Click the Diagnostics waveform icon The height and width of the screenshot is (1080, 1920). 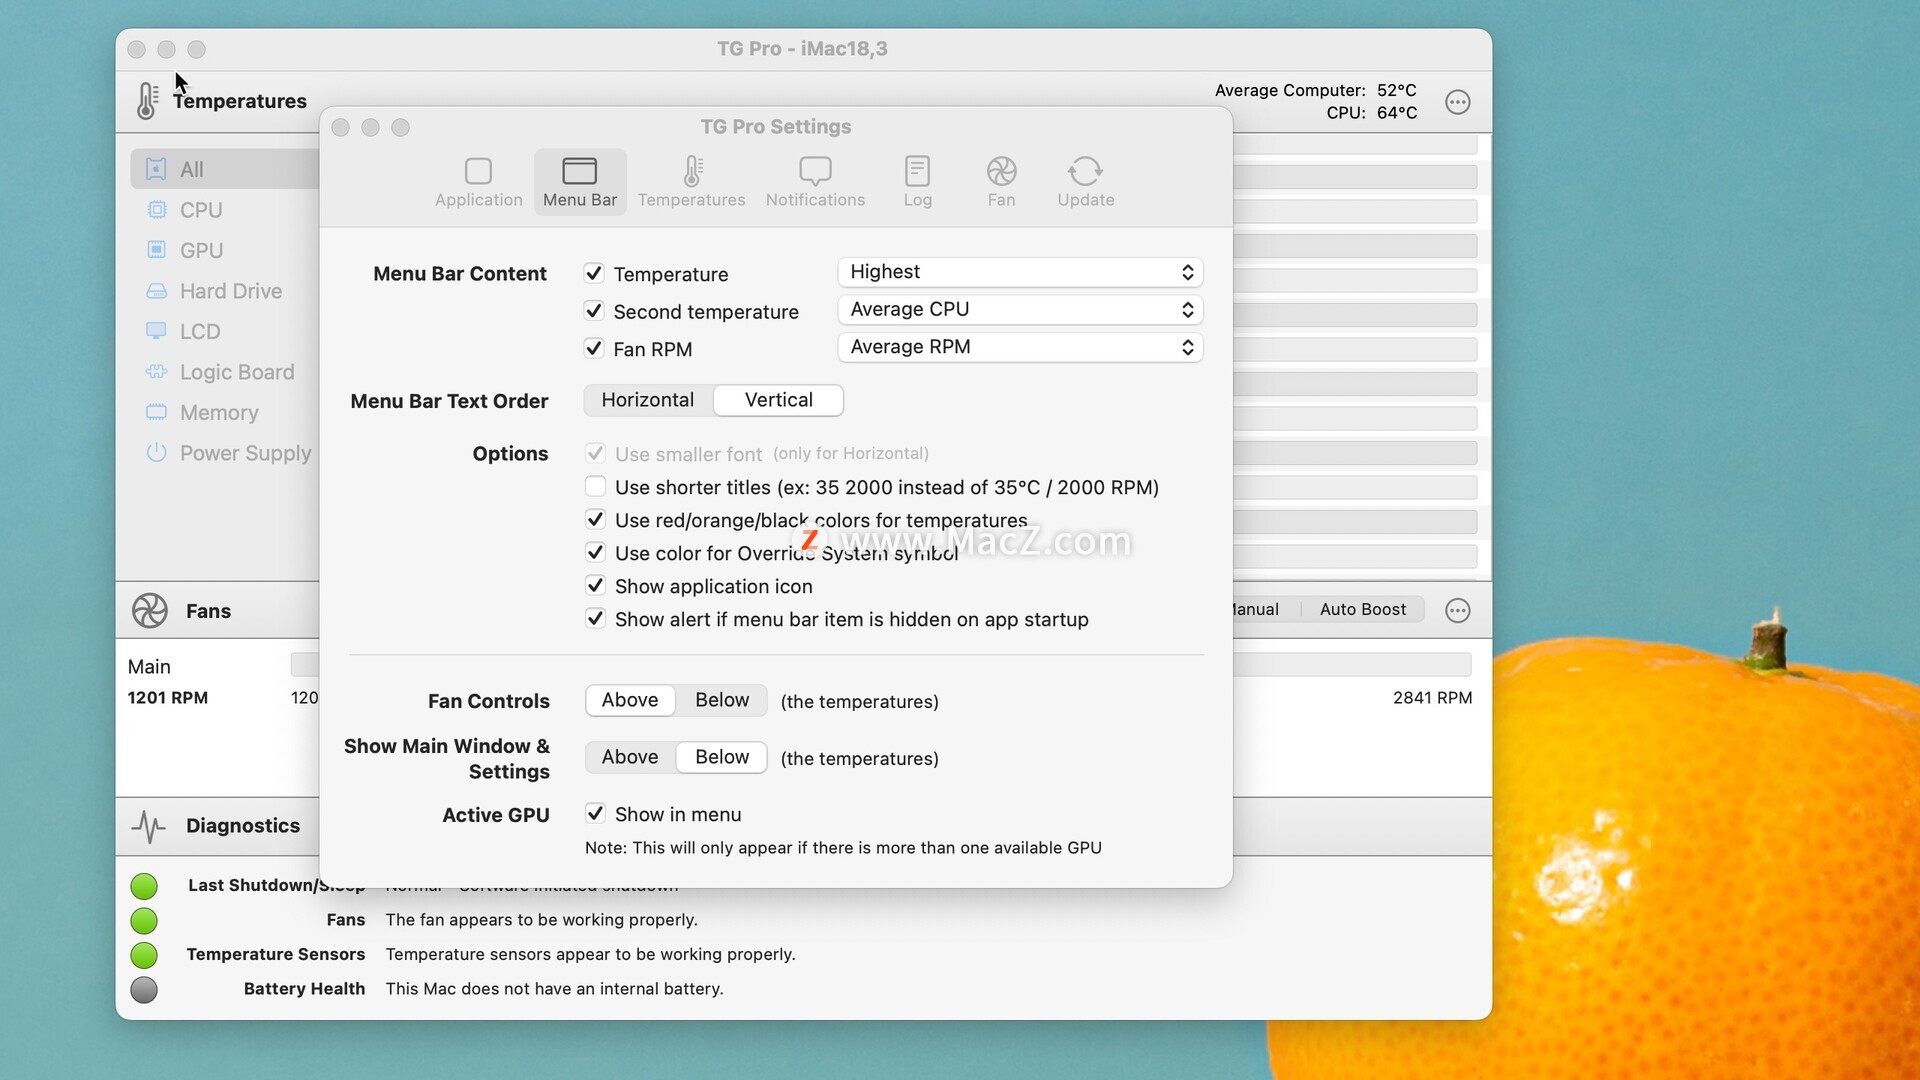click(149, 826)
